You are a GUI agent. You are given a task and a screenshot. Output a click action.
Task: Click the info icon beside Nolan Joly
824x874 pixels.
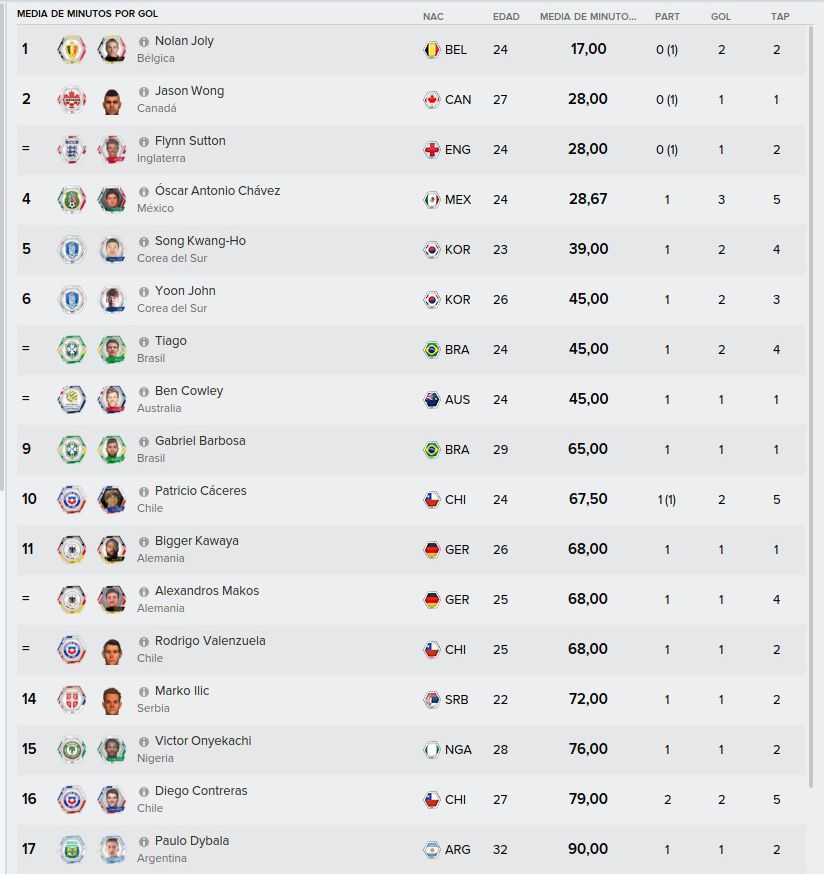(x=144, y=42)
